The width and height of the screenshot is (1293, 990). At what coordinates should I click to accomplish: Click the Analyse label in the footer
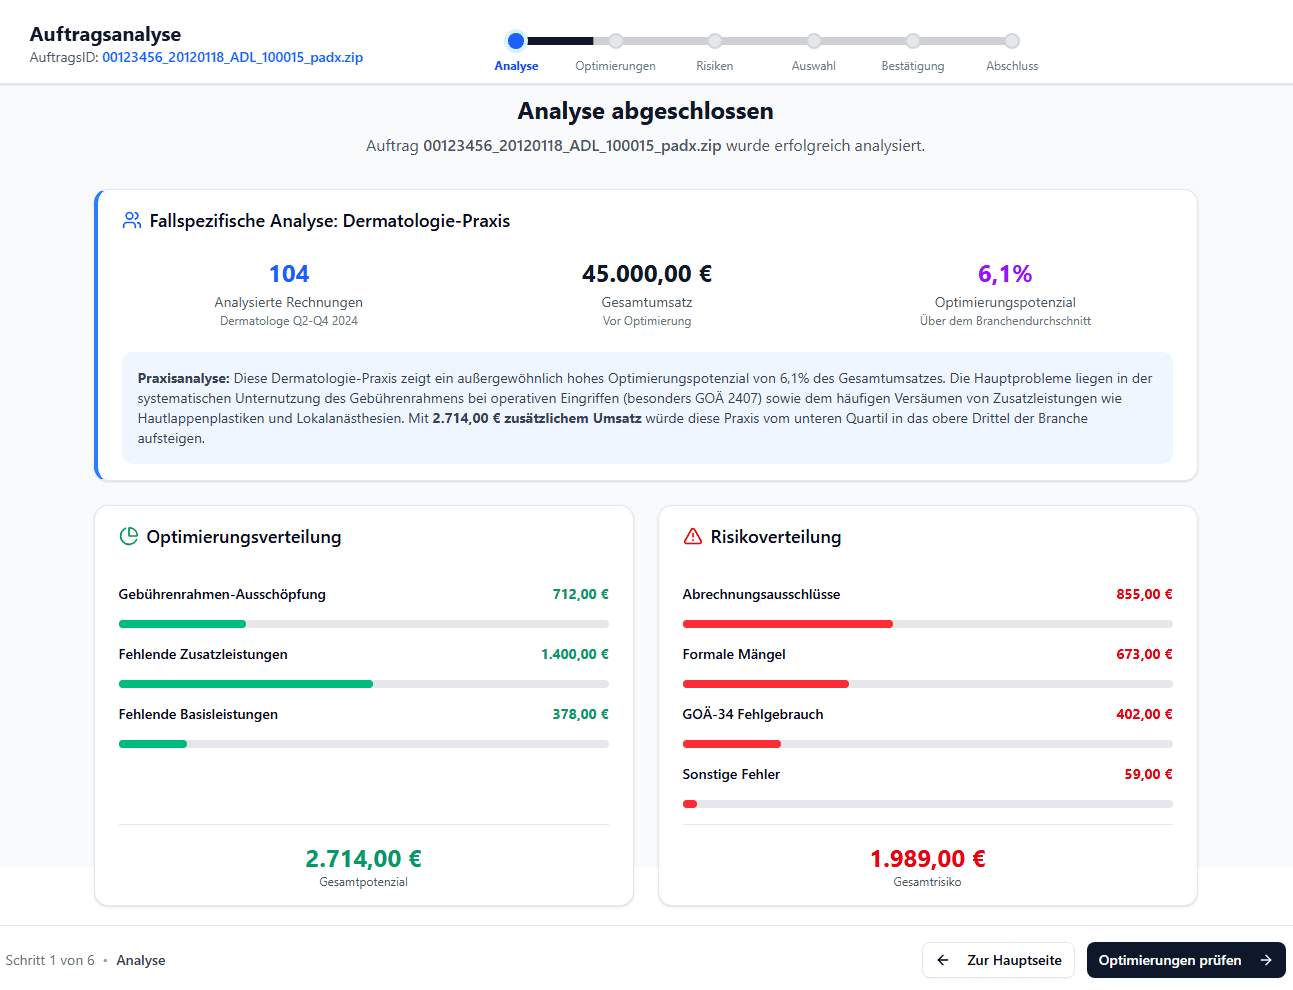tap(140, 960)
